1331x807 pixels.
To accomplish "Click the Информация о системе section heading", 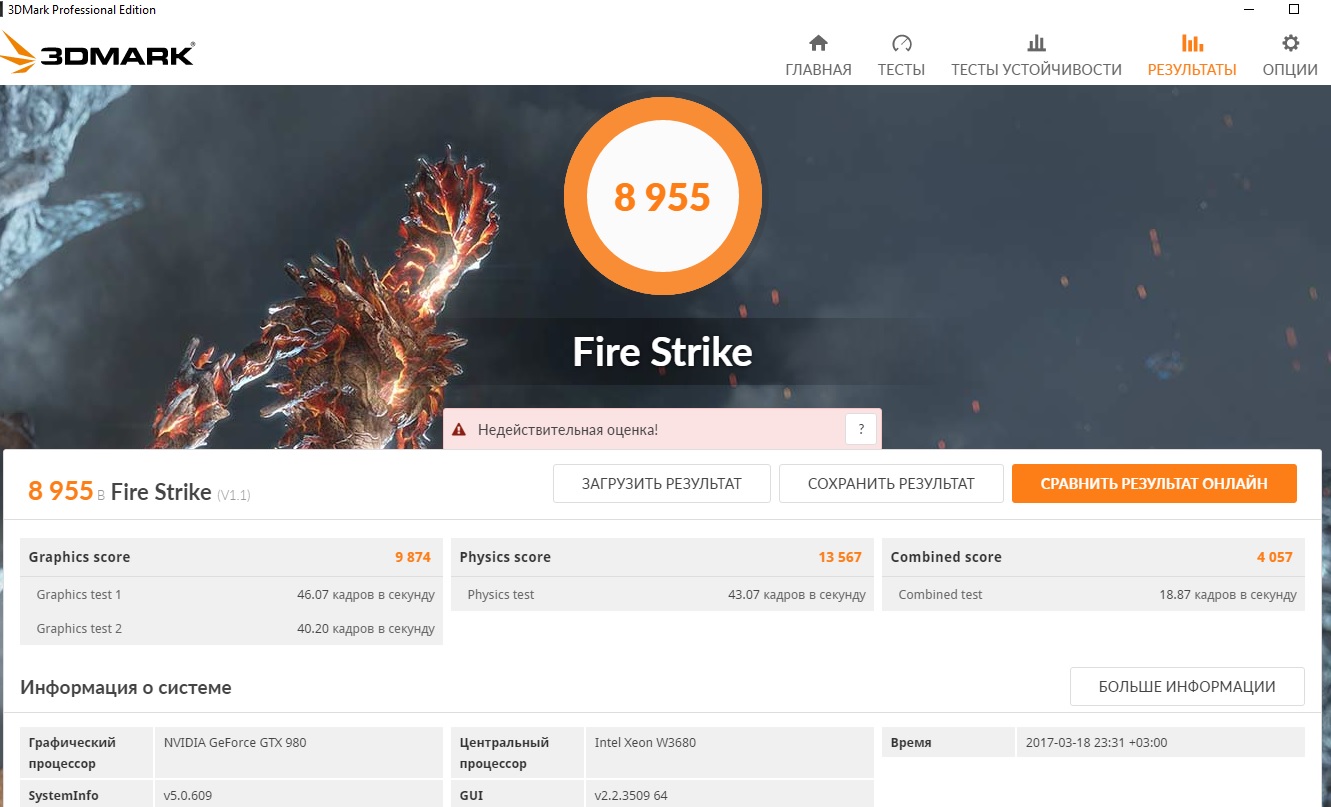I will coord(126,688).
